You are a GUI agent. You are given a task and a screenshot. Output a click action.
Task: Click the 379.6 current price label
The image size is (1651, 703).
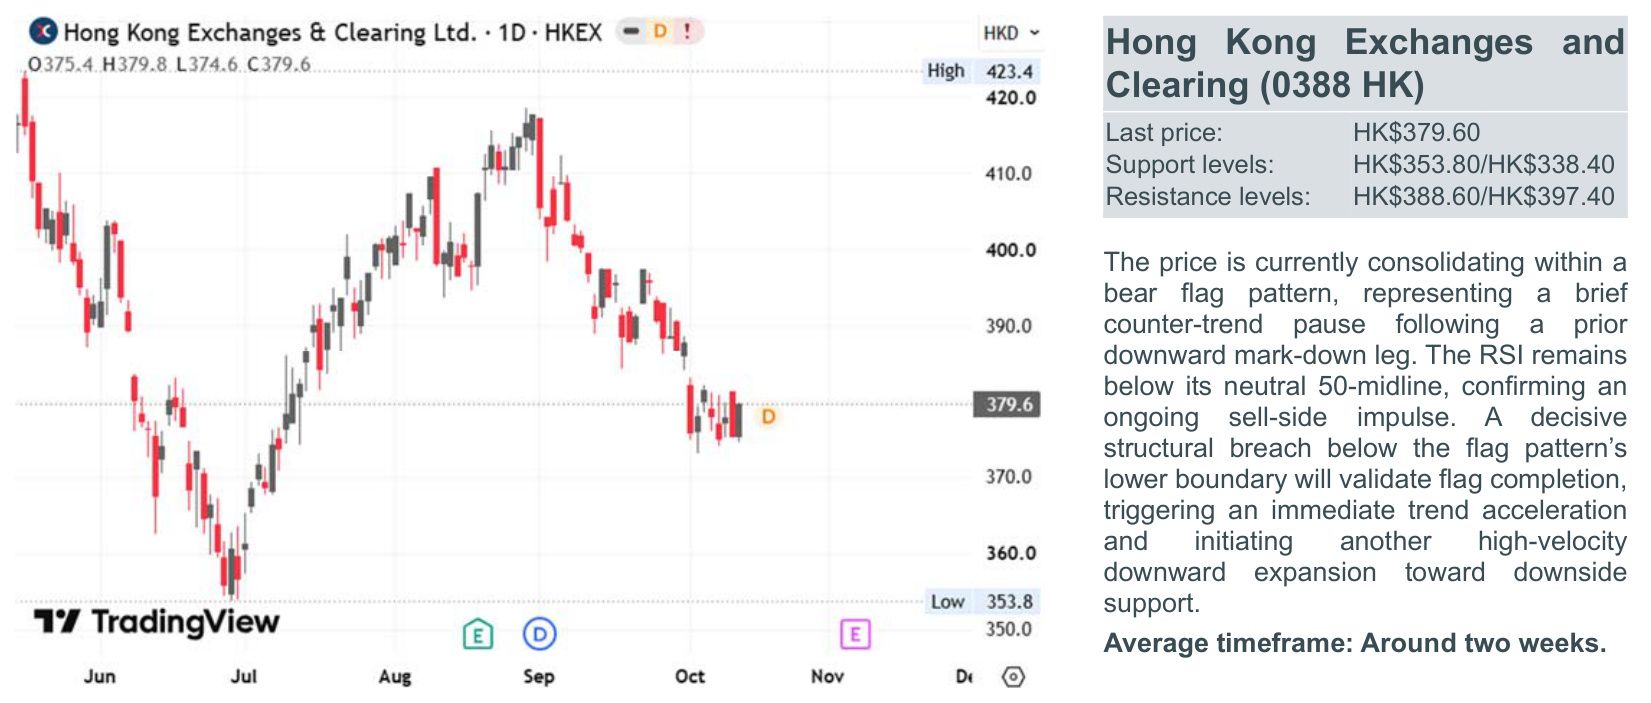click(1008, 405)
